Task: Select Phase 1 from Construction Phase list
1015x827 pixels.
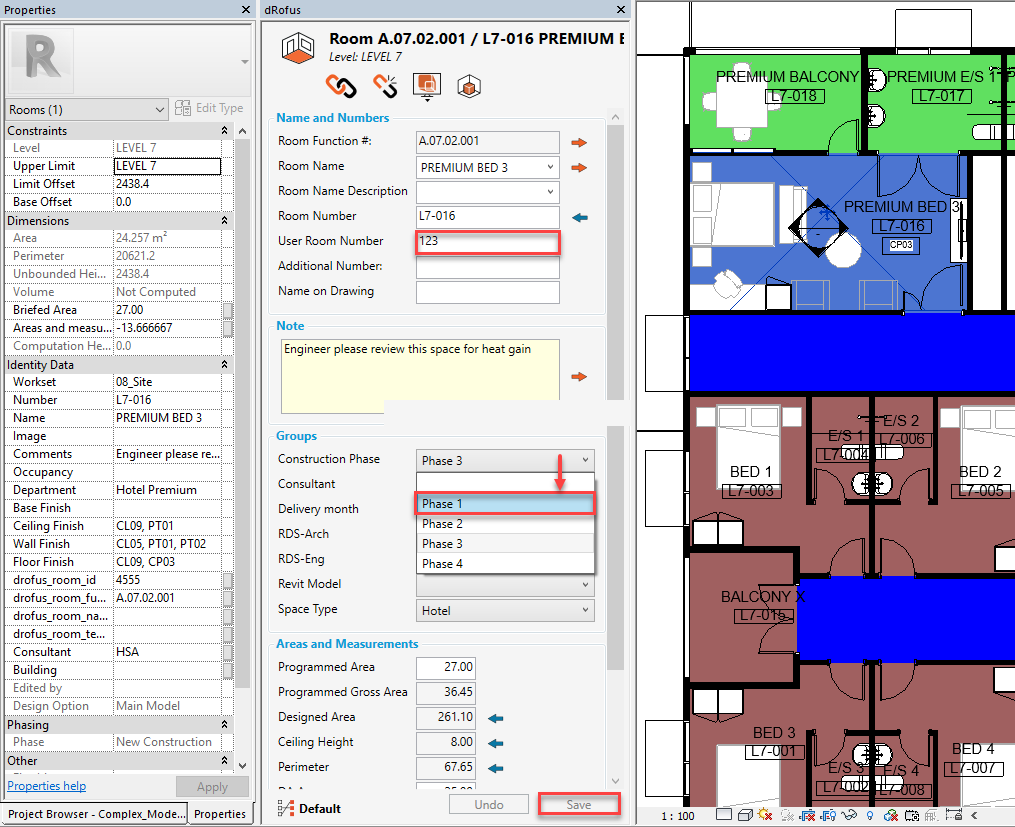Action: click(x=505, y=504)
